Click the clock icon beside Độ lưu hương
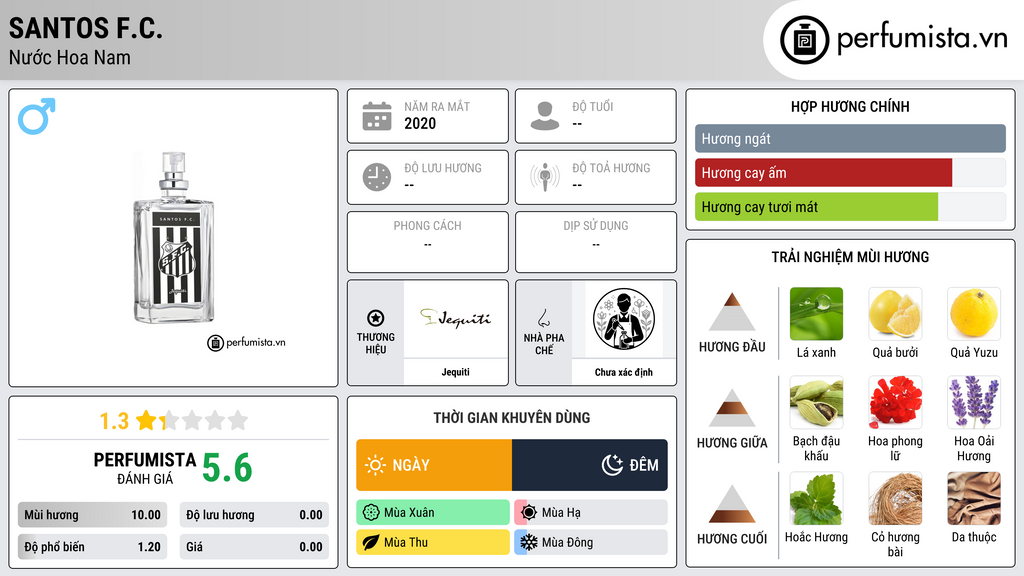The height and width of the screenshot is (576, 1024). click(x=377, y=177)
